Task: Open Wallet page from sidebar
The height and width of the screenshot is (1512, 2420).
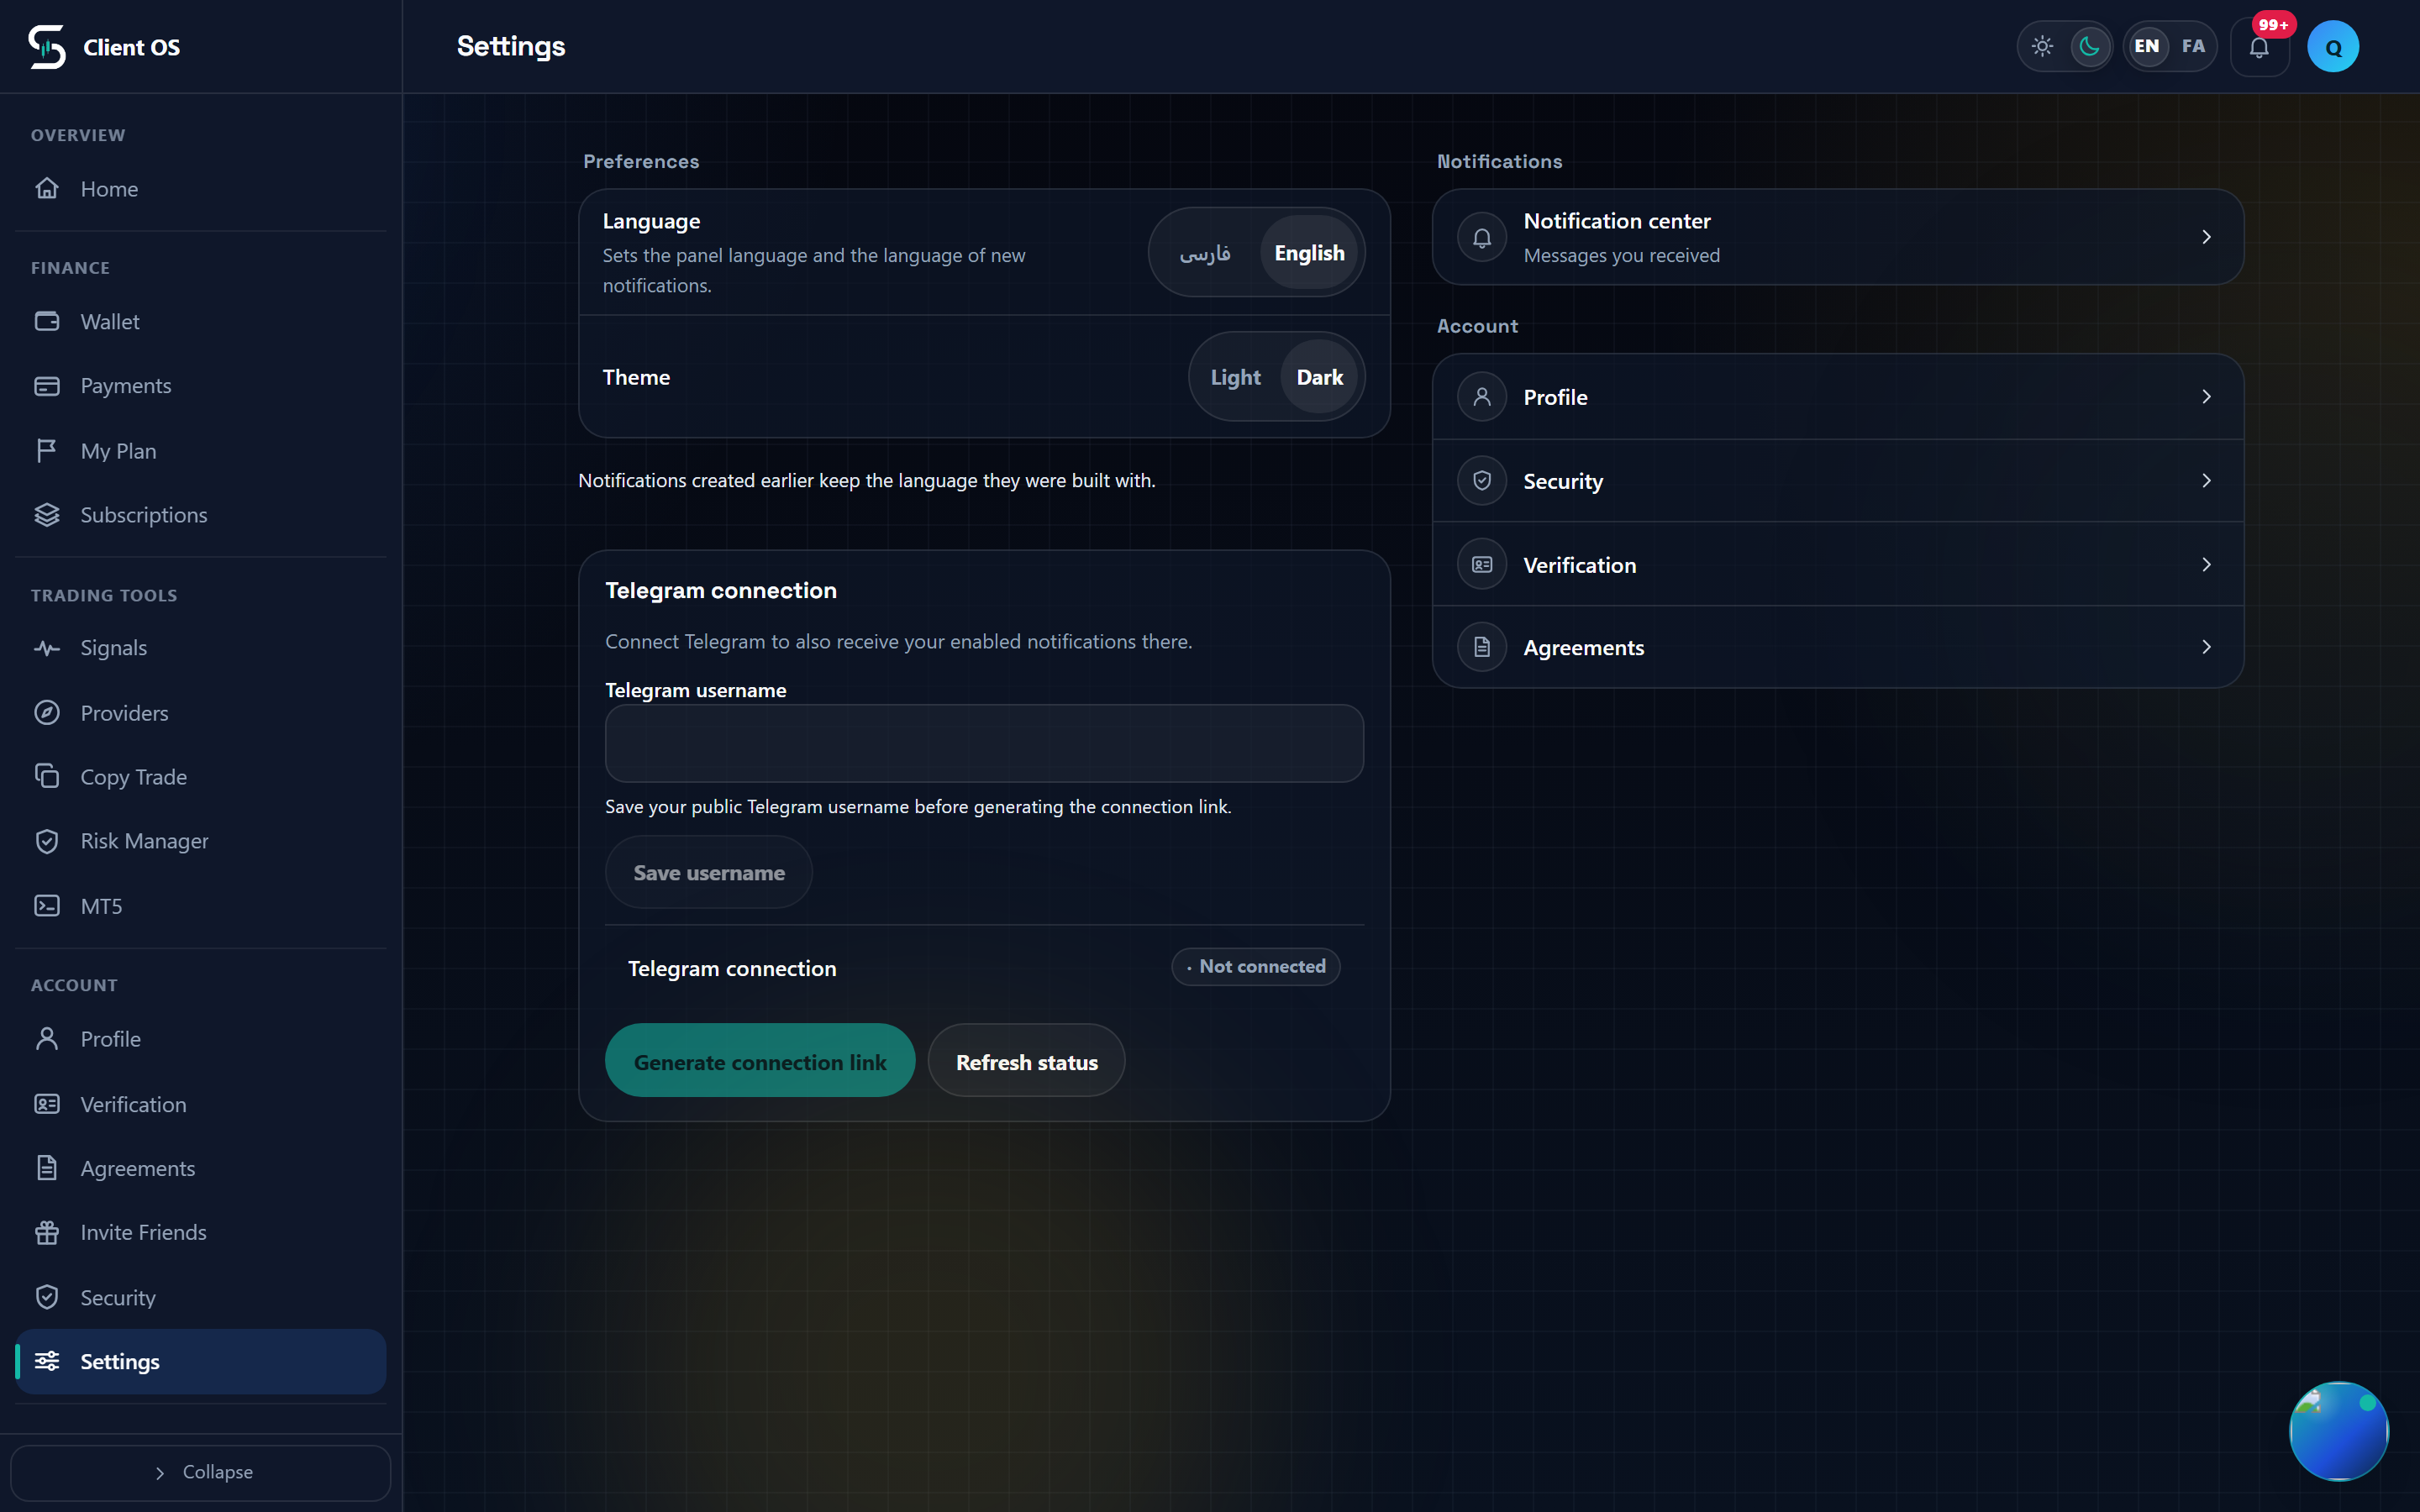Action: pyautogui.click(x=200, y=321)
